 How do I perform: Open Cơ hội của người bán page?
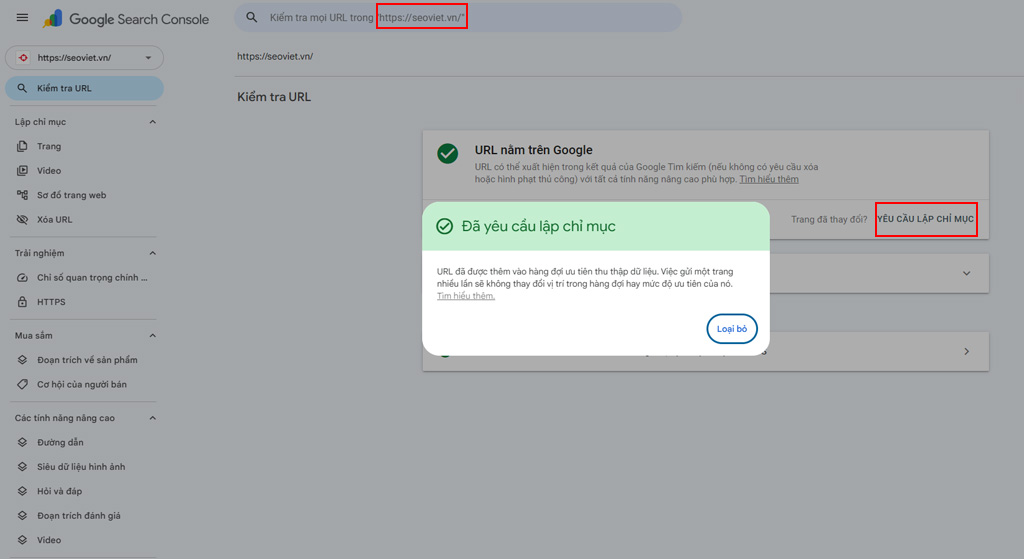tap(82, 385)
